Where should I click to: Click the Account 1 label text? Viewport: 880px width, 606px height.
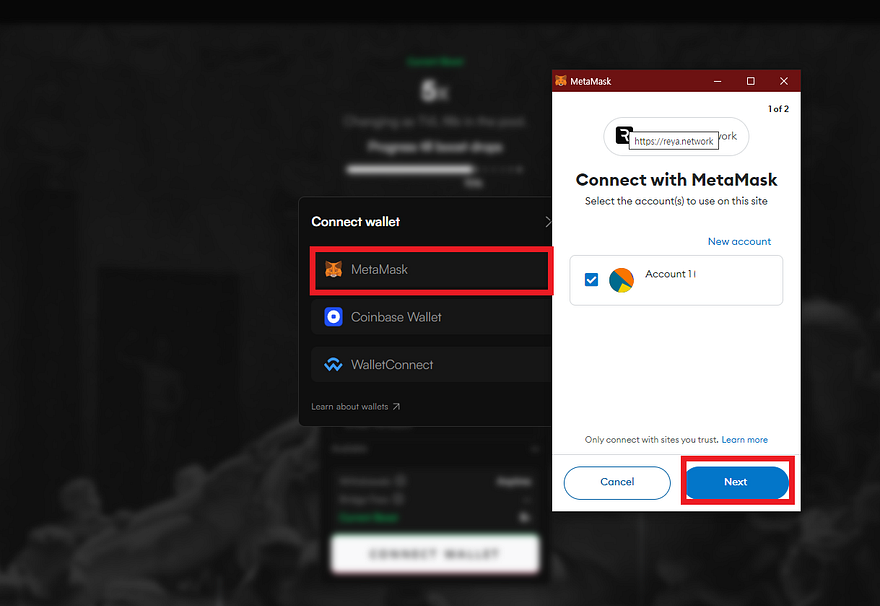click(x=670, y=274)
